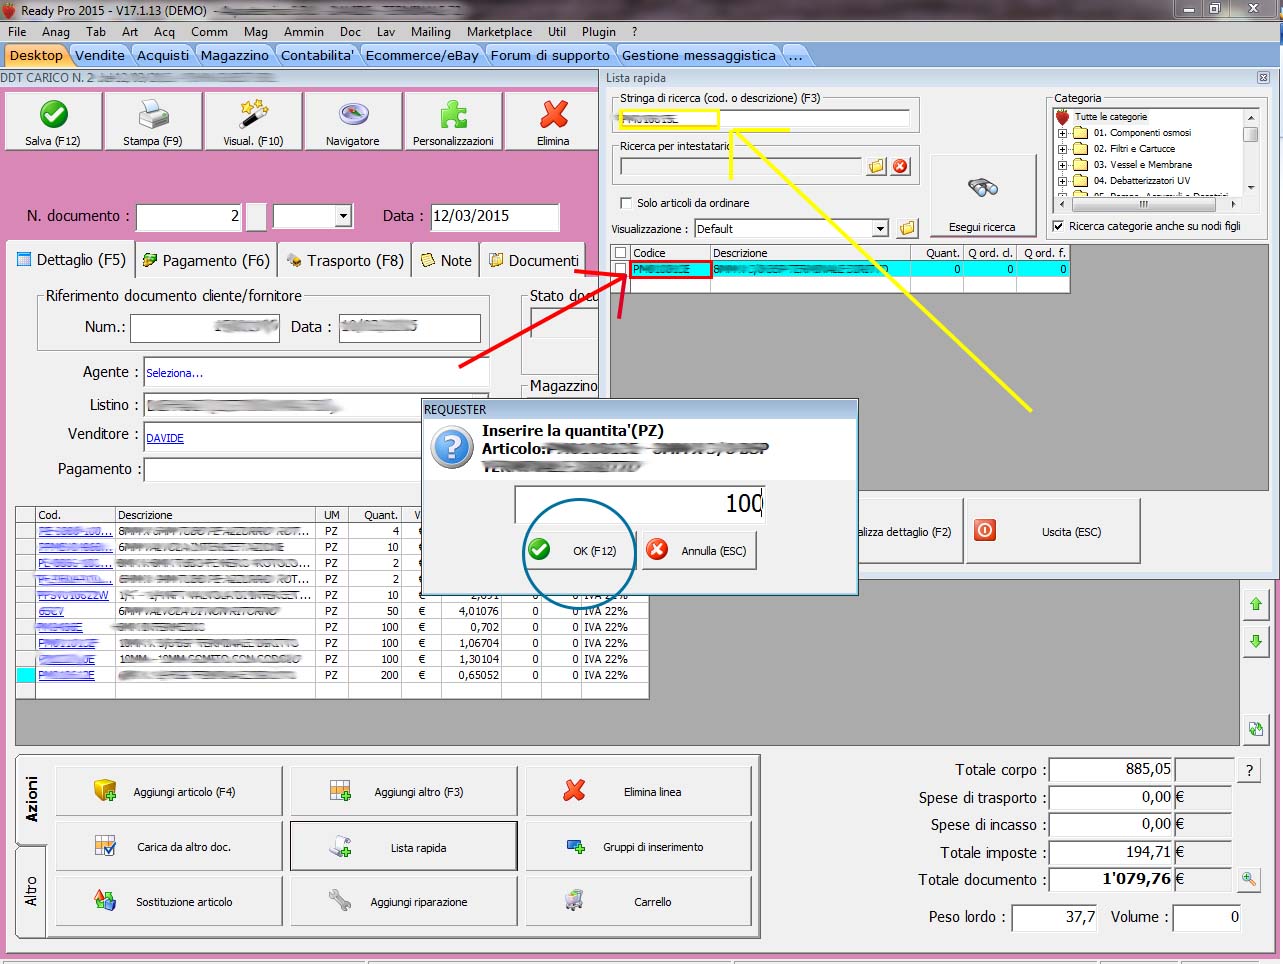This screenshot has width=1283, height=964.
Task: Run Esegui ricerca binoculars button
Action: click(x=982, y=196)
